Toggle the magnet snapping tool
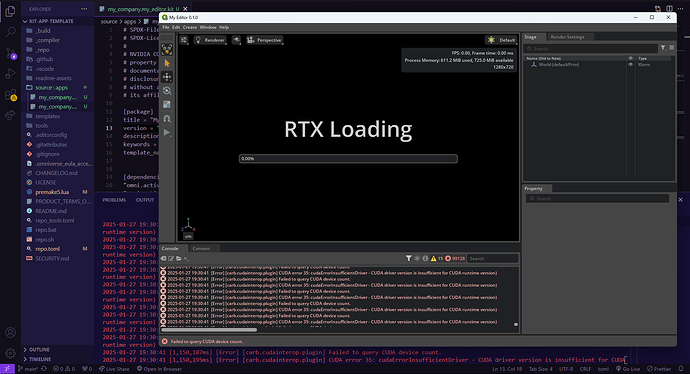This screenshot has width=690, height=374. [x=167, y=119]
